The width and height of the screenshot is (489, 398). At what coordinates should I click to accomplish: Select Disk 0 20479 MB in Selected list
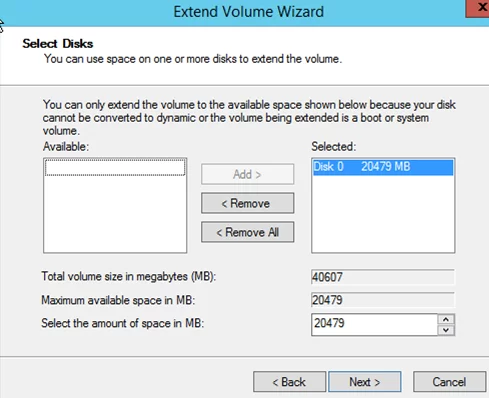(383, 167)
